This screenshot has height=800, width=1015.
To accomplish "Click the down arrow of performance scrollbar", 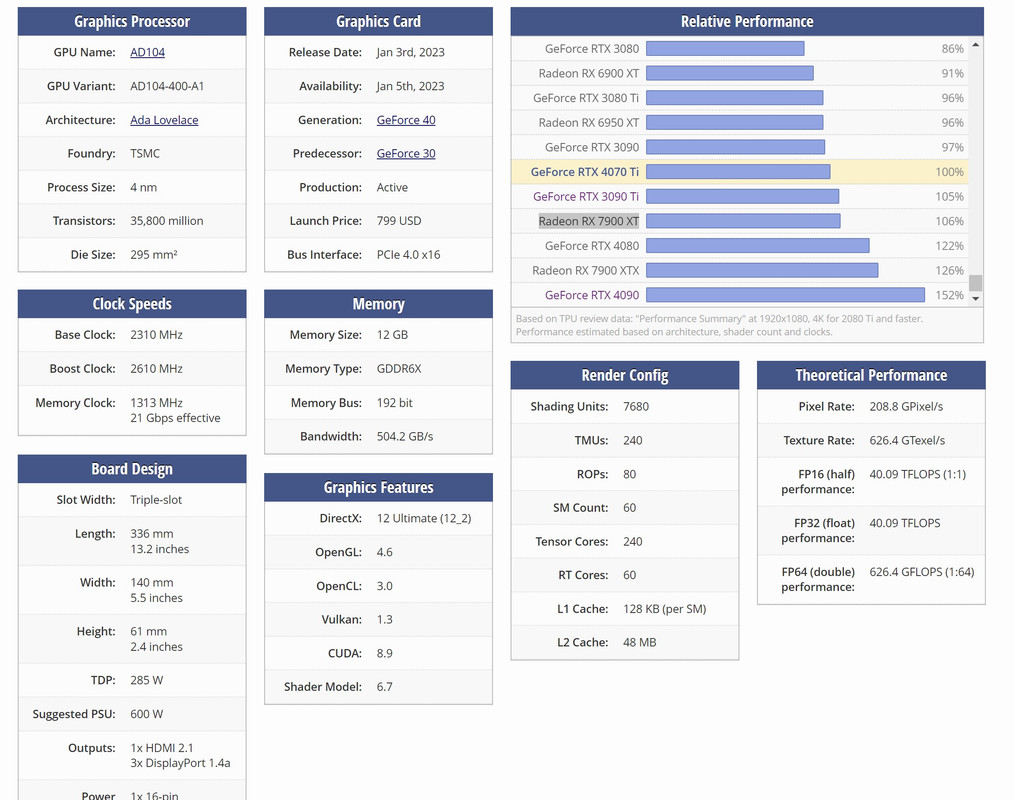I will (976, 298).
